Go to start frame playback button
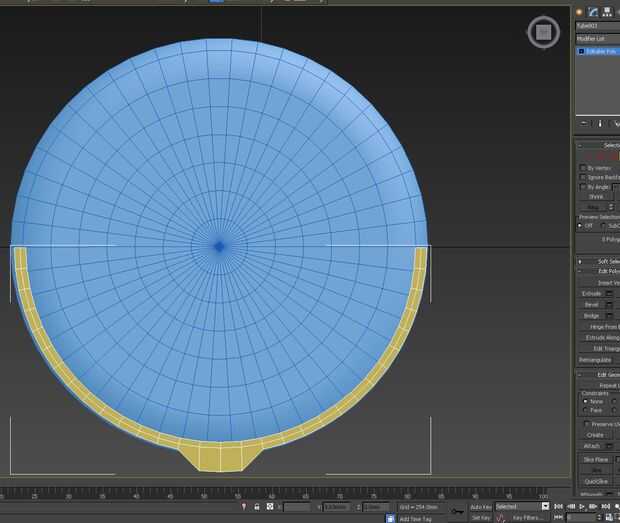Screen dimensions: 620x523 pyautogui.click(x=558, y=506)
